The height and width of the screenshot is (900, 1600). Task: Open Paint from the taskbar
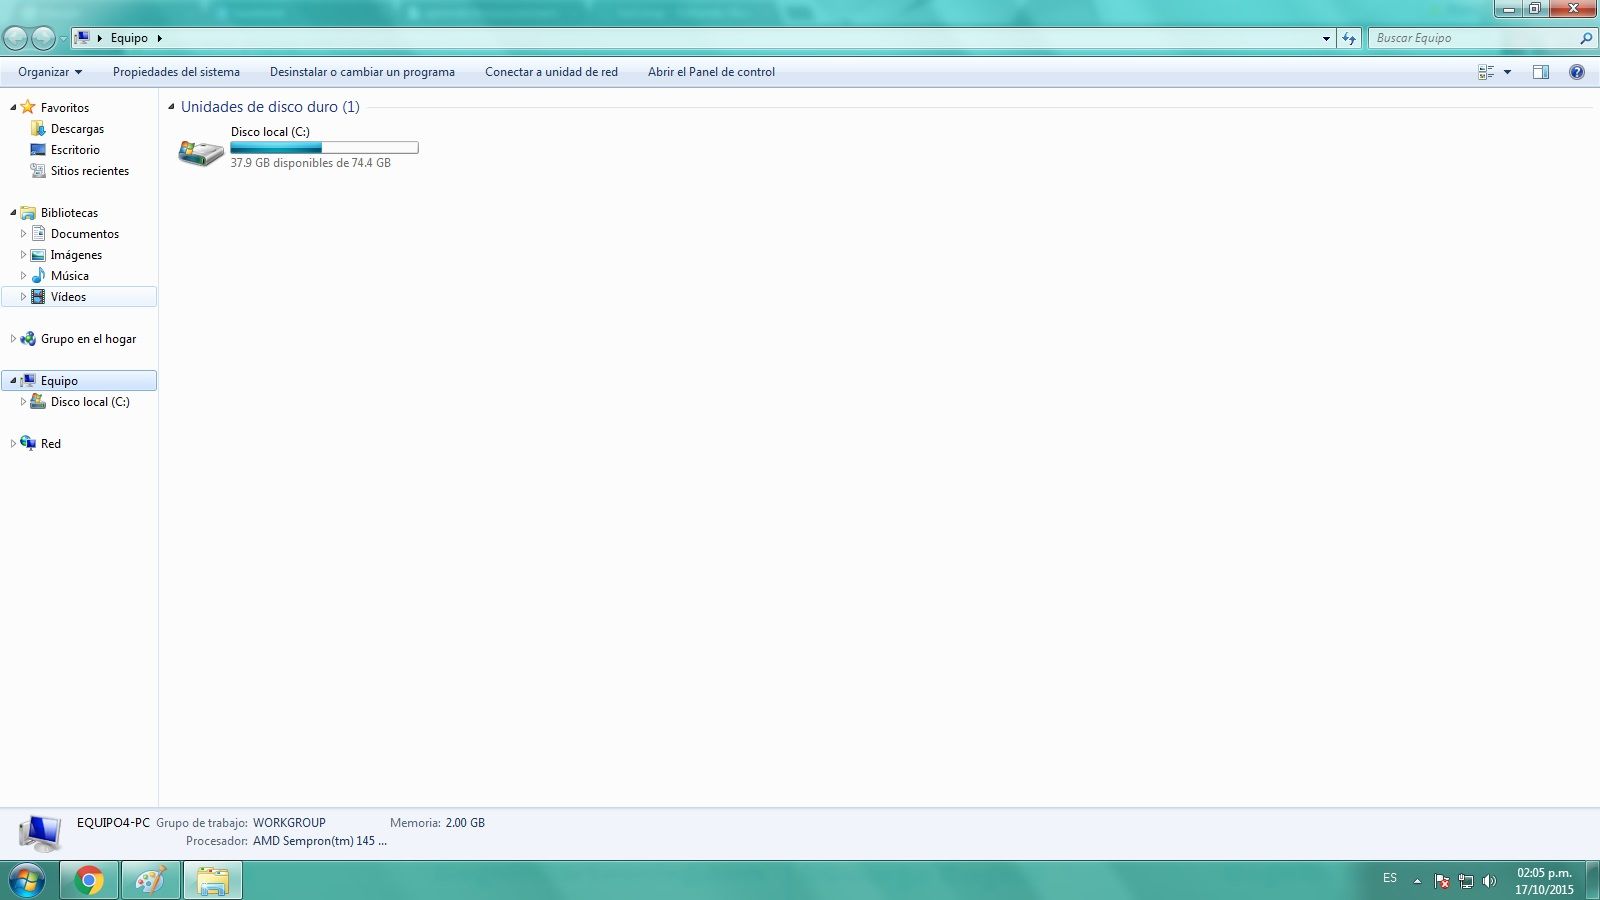(x=151, y=880)
